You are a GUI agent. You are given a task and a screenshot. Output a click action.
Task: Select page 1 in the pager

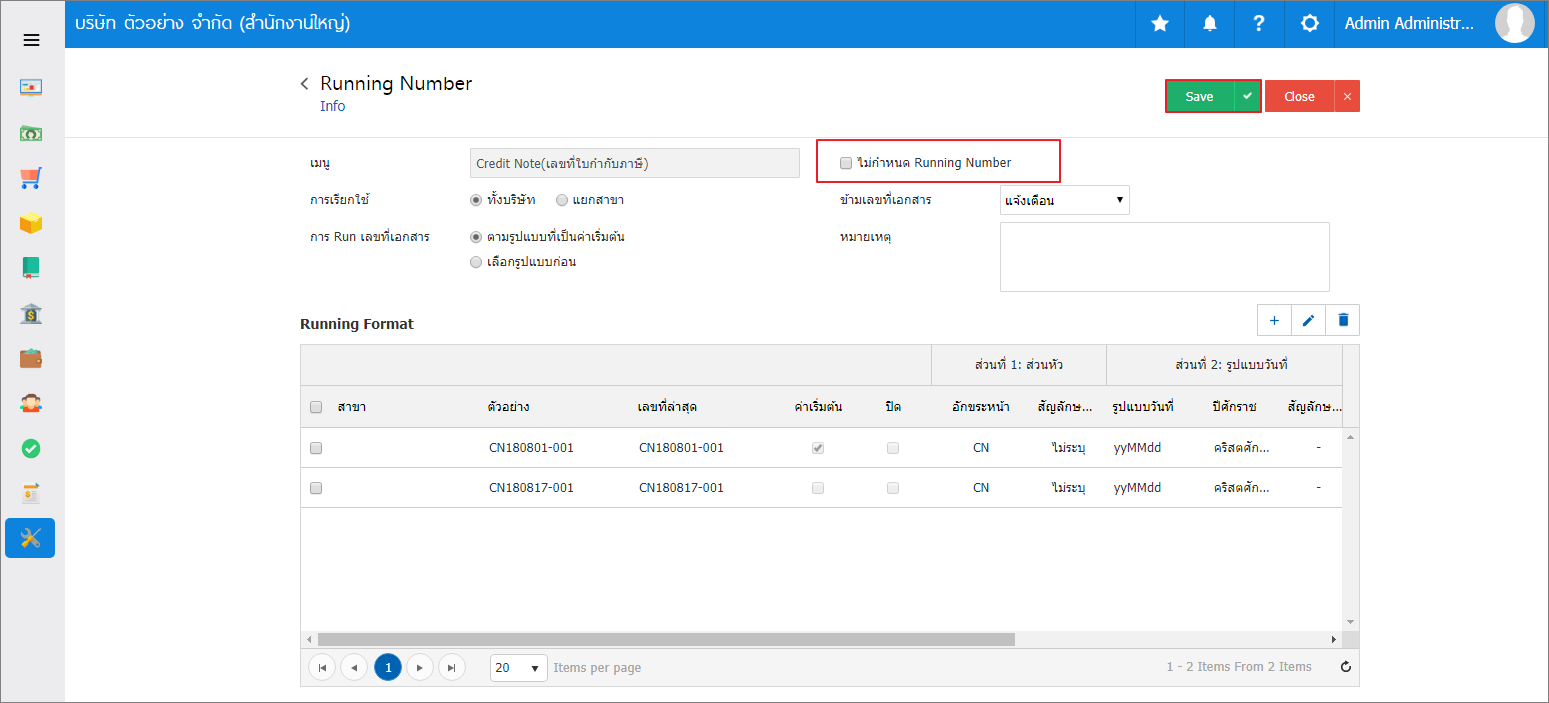387,667
